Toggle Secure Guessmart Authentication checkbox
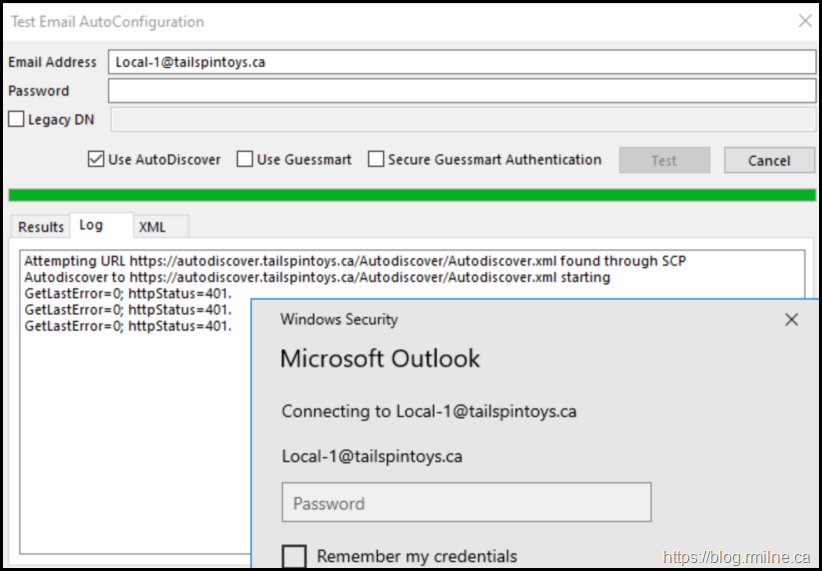This screenshot has width=822, height=571. [x=376, y=159]
